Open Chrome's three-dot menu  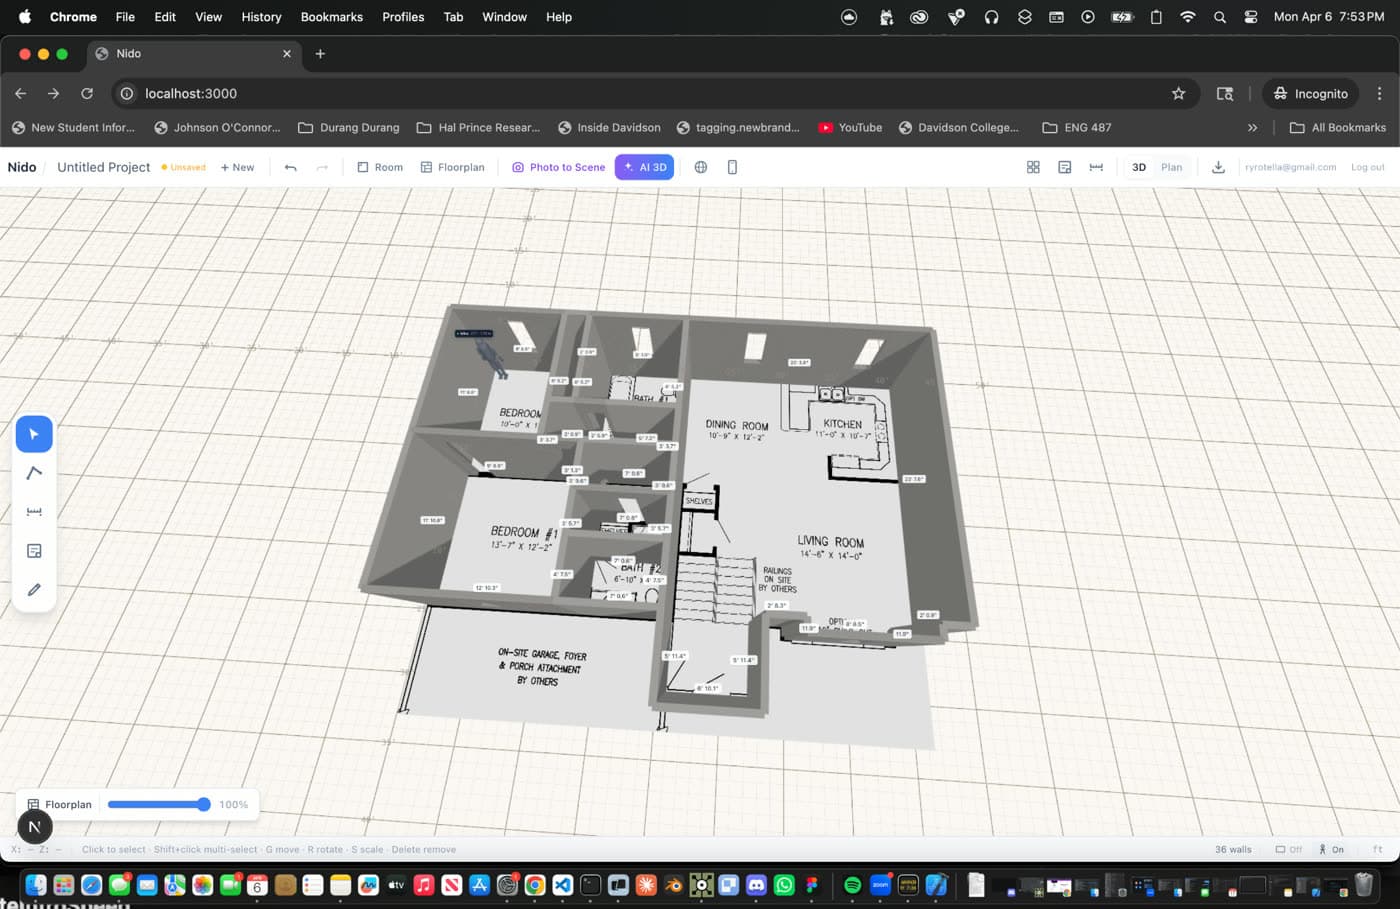[x=1379, y=93]
